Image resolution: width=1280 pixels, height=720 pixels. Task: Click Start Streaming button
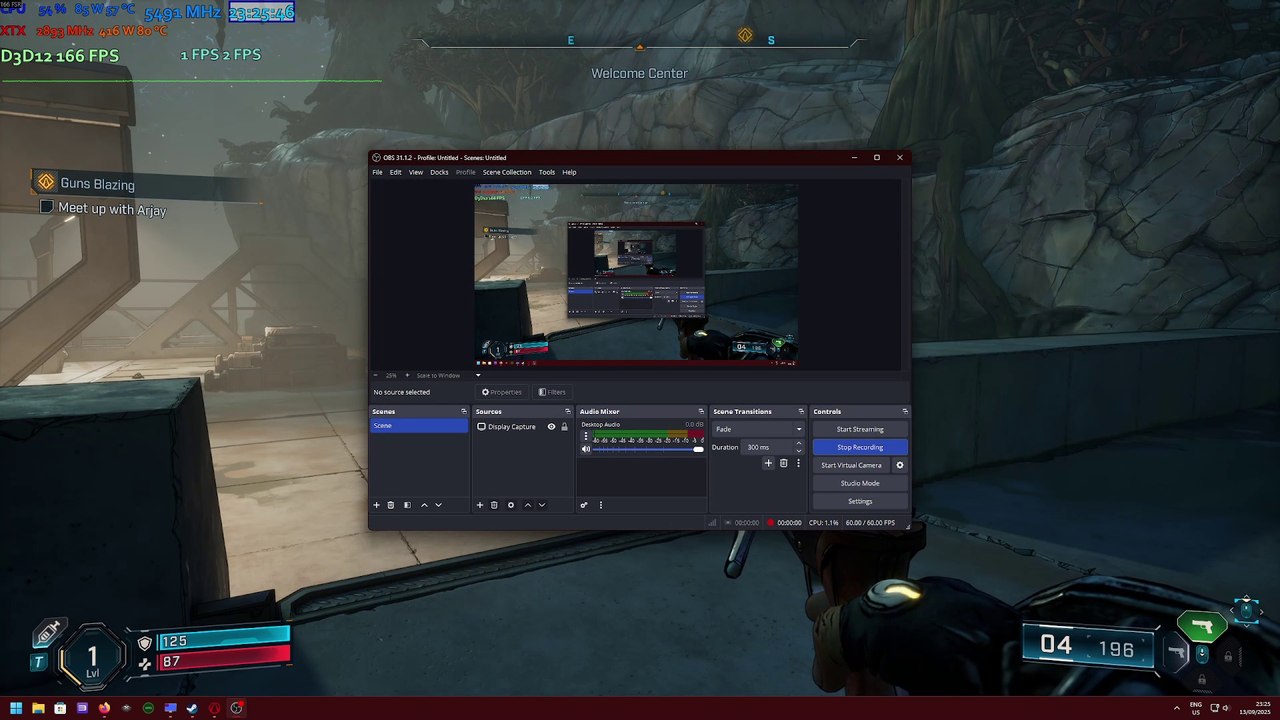point(860,429)
